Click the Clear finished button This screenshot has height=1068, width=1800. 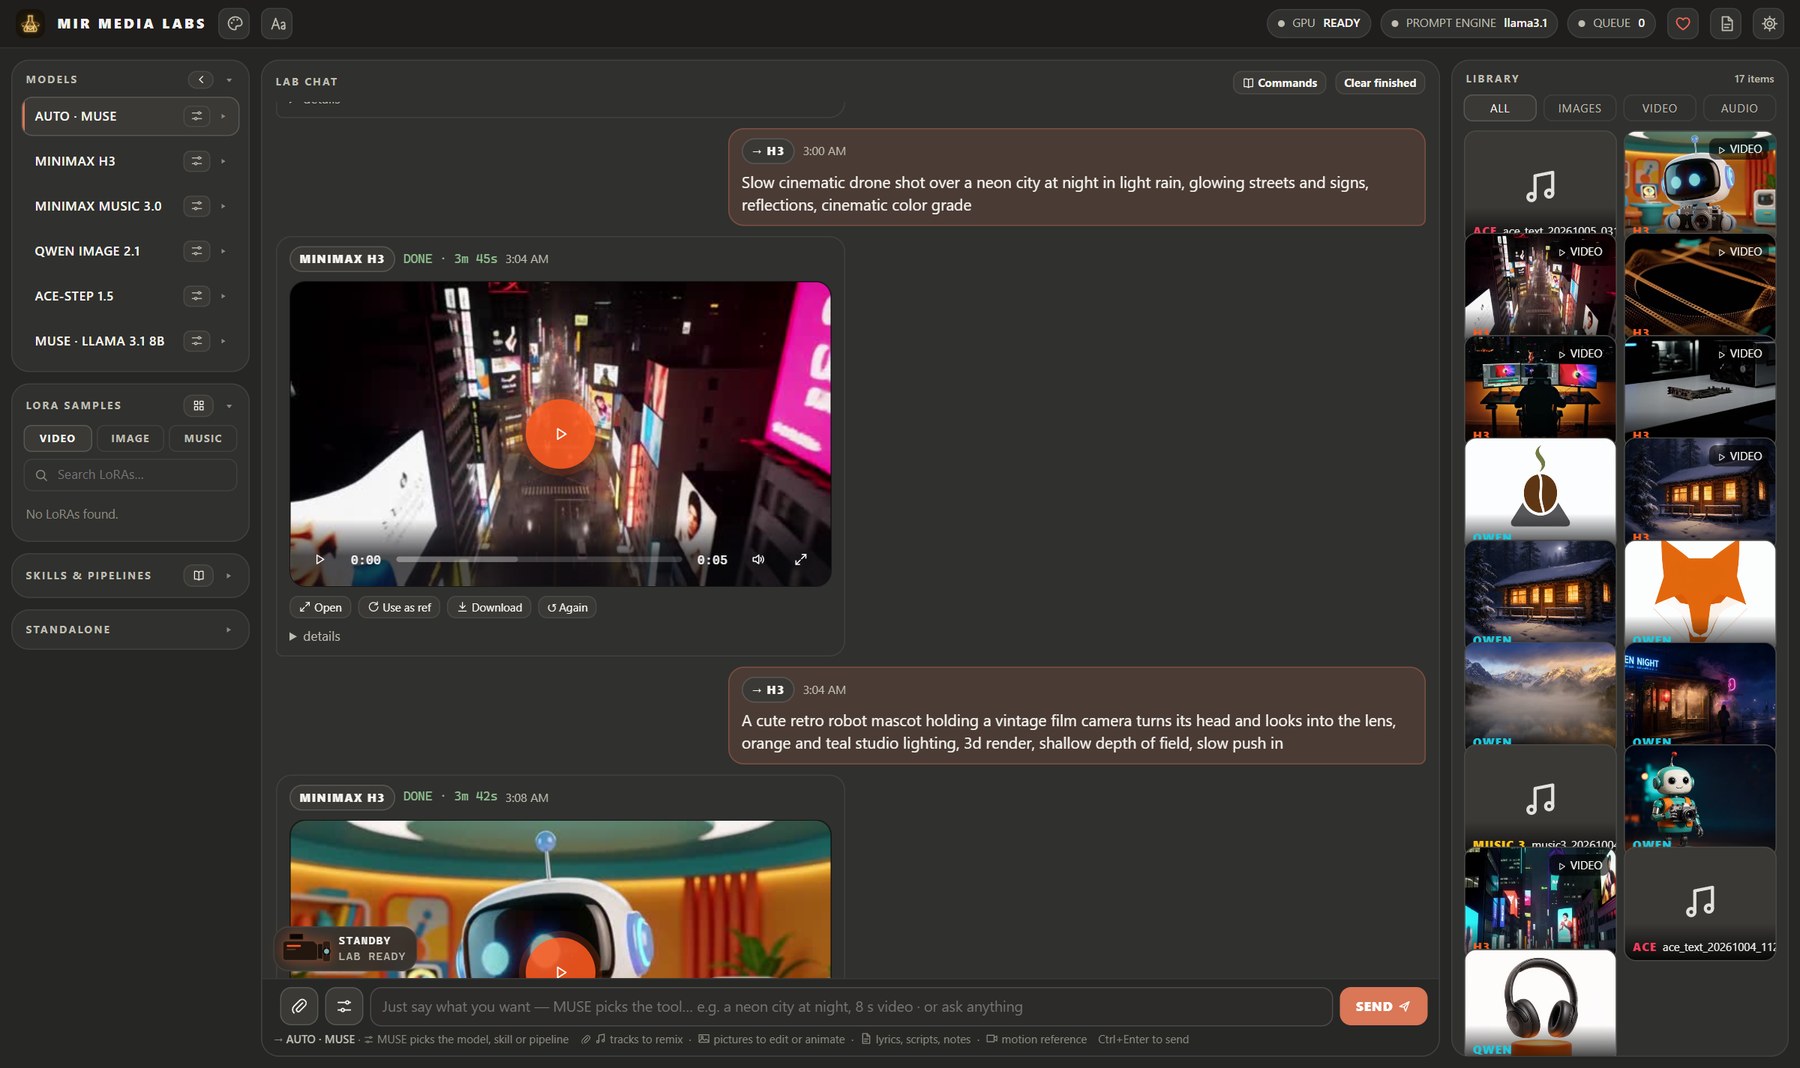(x=1380, y=83)
